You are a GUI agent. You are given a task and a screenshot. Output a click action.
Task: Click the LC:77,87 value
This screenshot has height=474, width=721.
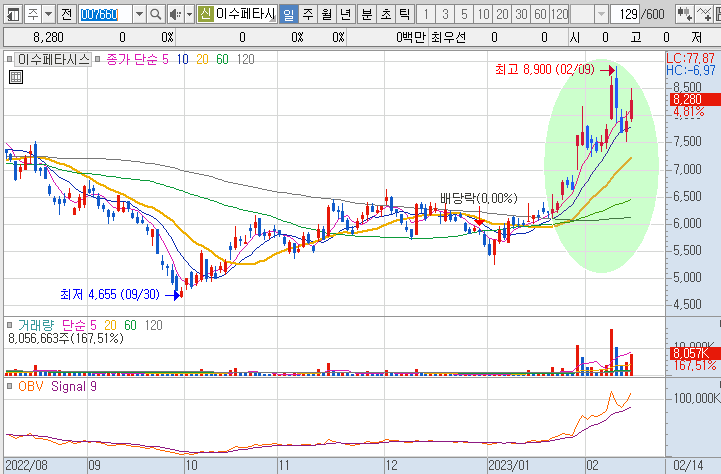click(691, 58)
